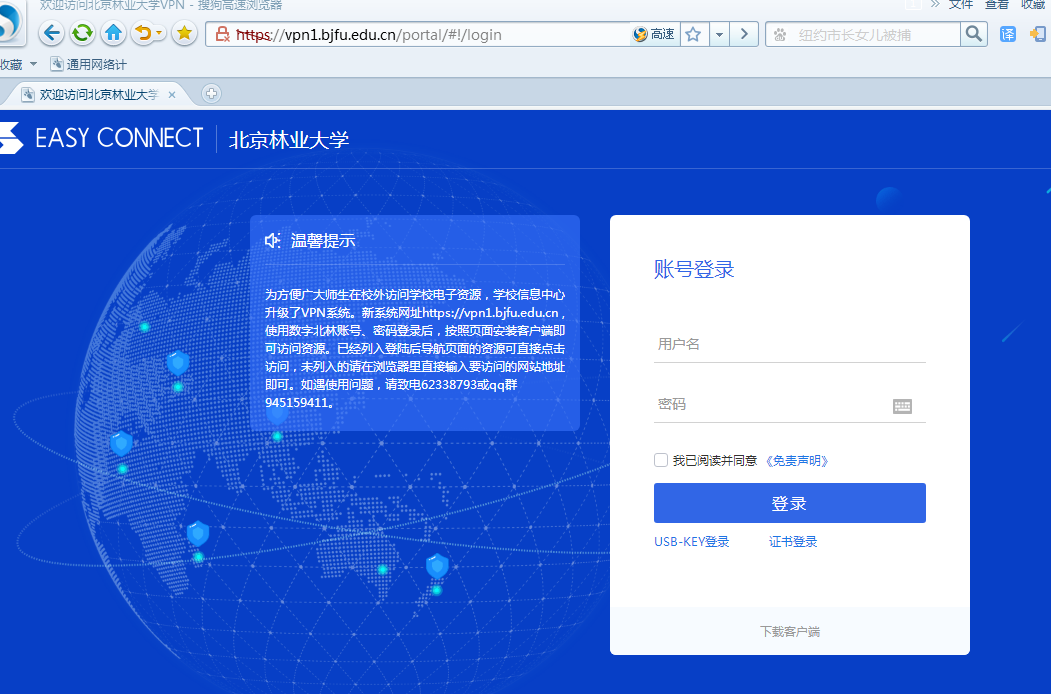Screen dimensions: 1051x694
Task: Click the translate icon in the toolbar
Action: tap(1008, 34)
